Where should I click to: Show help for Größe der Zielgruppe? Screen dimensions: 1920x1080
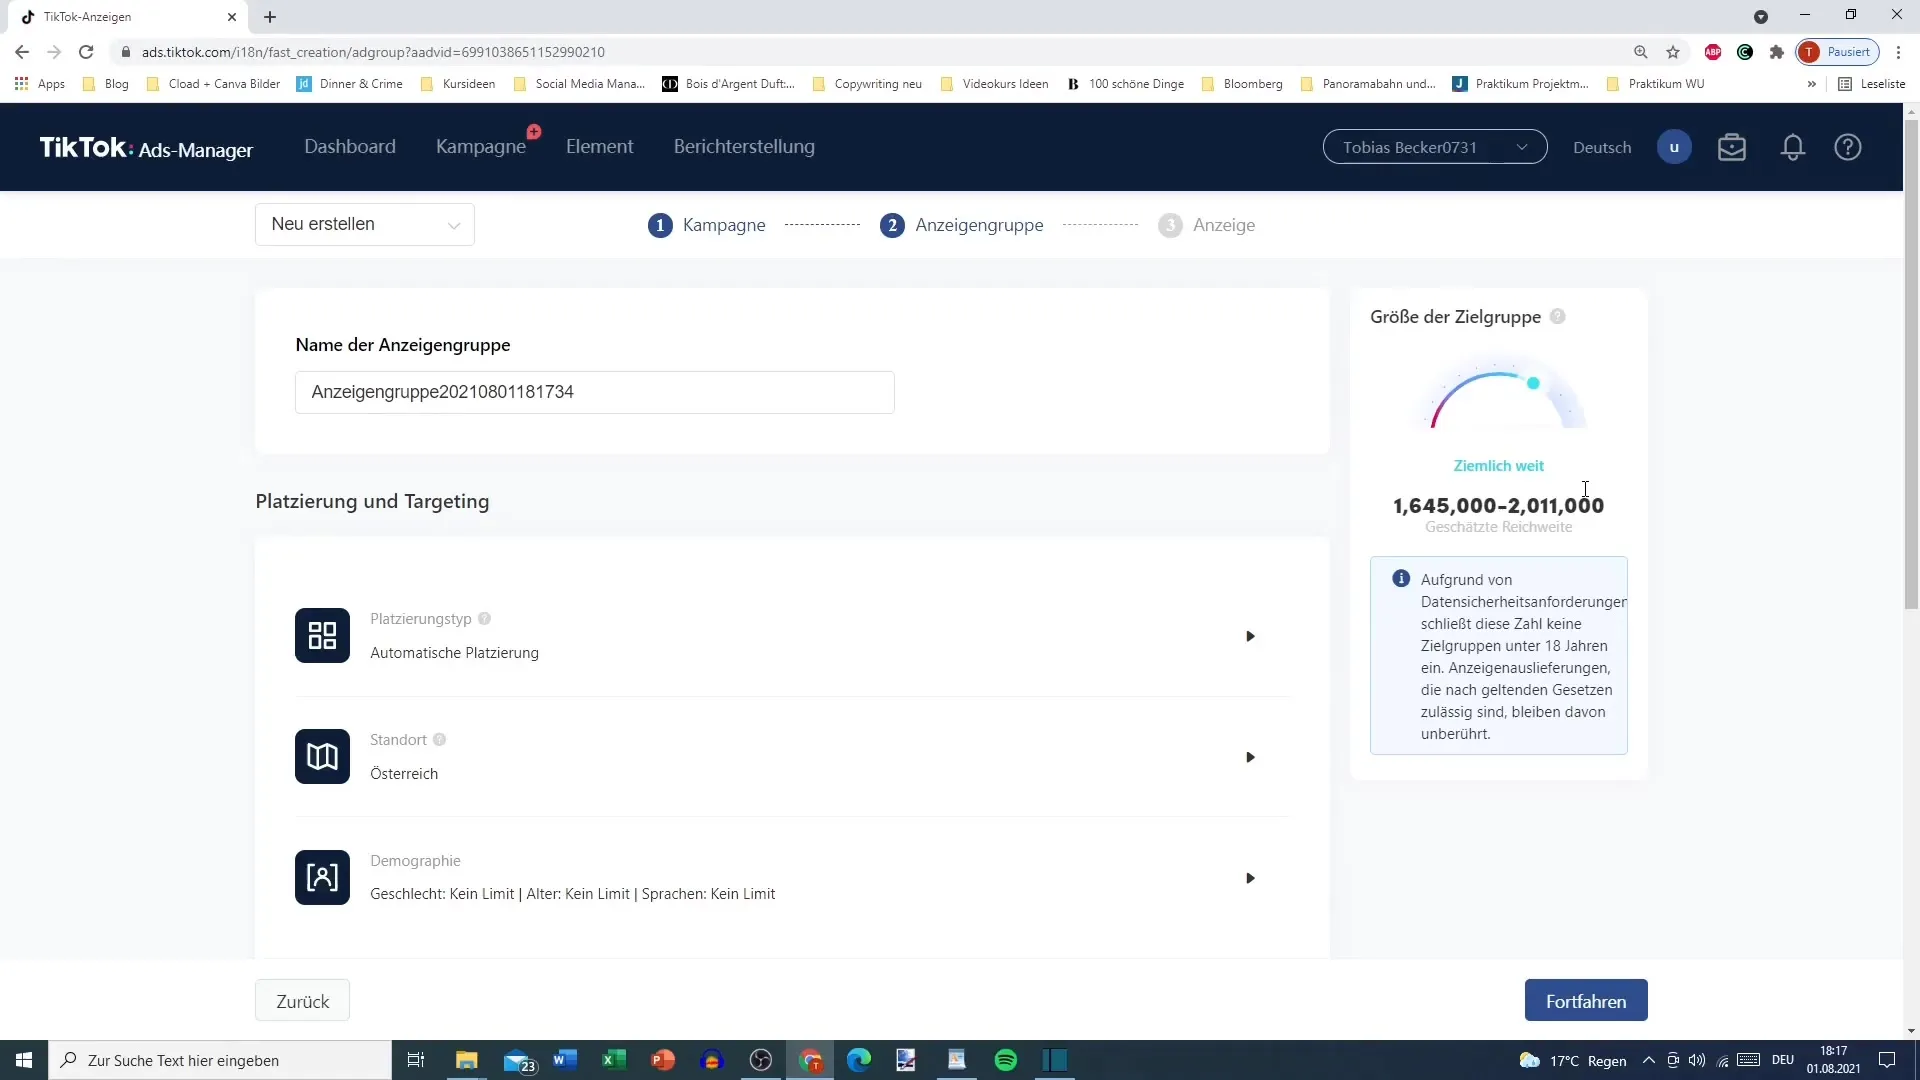pyautogui.click(x=1557, y=317)
